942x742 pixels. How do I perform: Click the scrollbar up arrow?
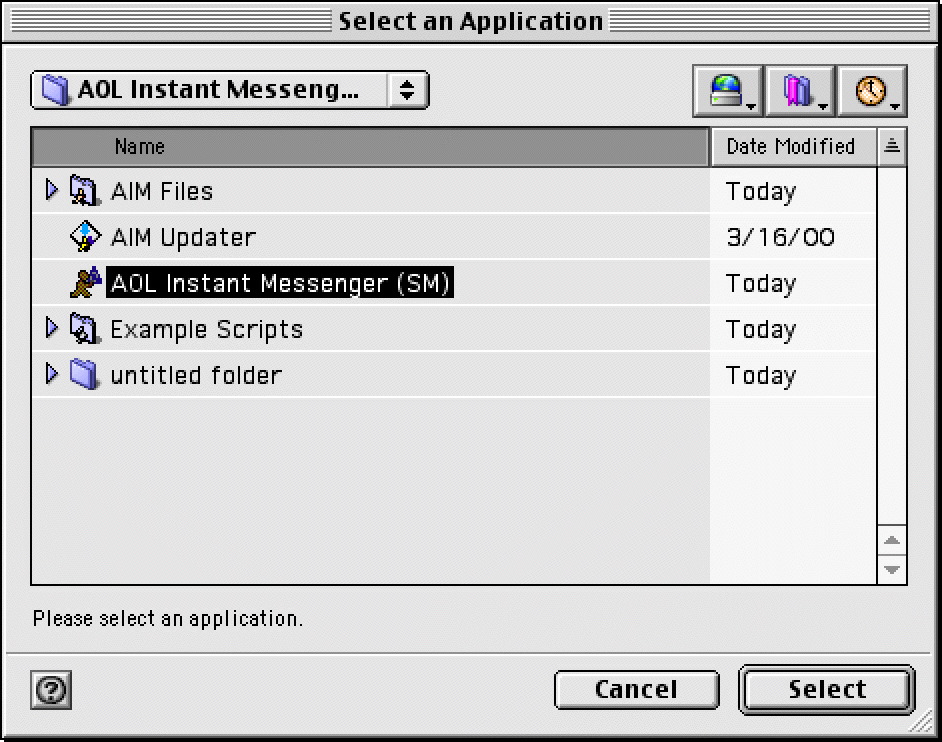click(x=892, y=540)
